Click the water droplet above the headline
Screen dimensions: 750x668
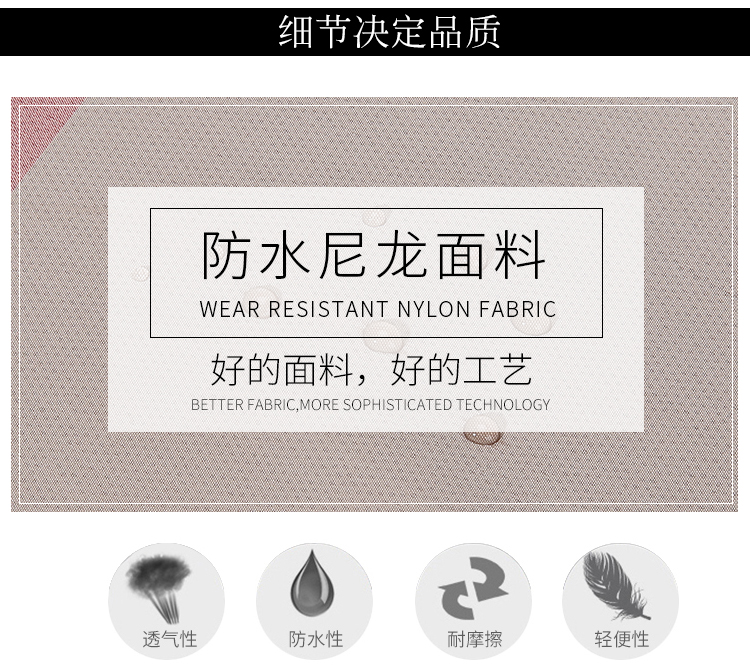376,218
